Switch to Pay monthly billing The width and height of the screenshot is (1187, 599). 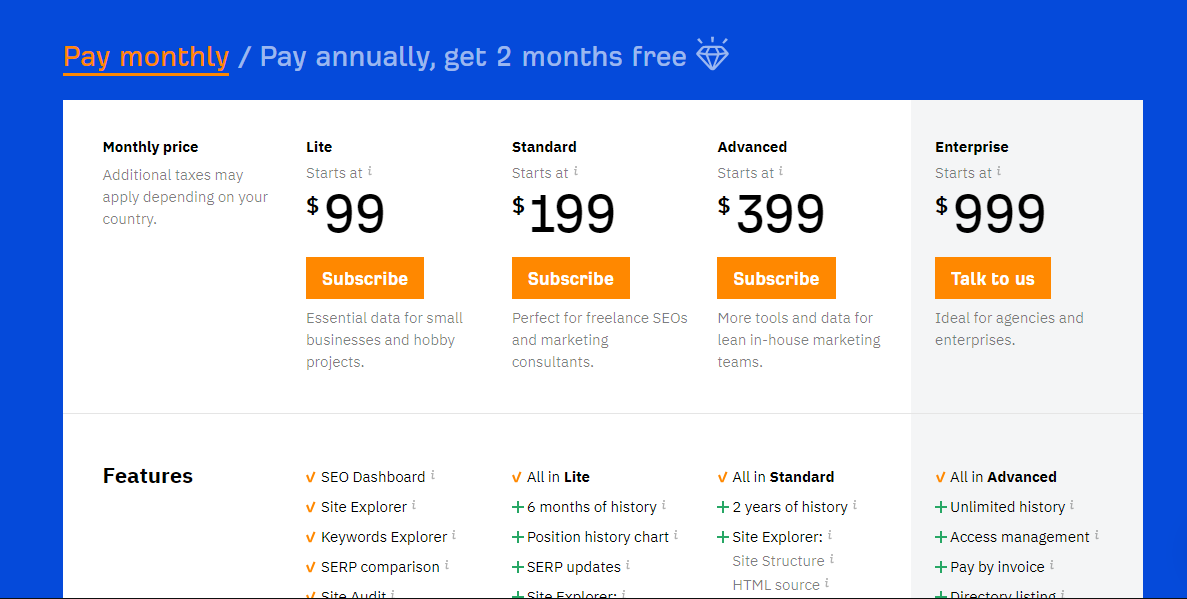146,57
